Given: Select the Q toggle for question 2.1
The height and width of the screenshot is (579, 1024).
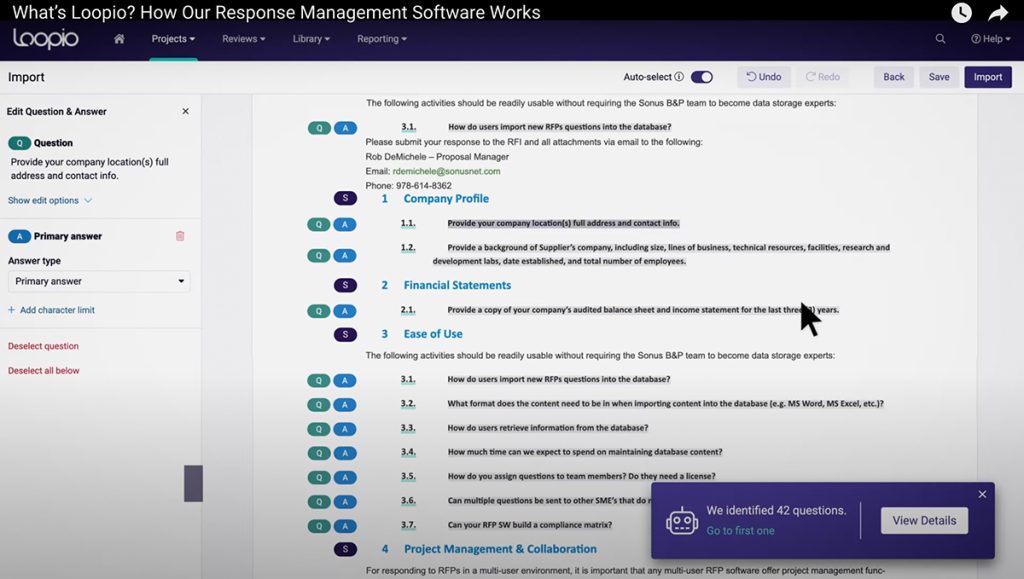Looking at the screenshot, I should 318,310.
